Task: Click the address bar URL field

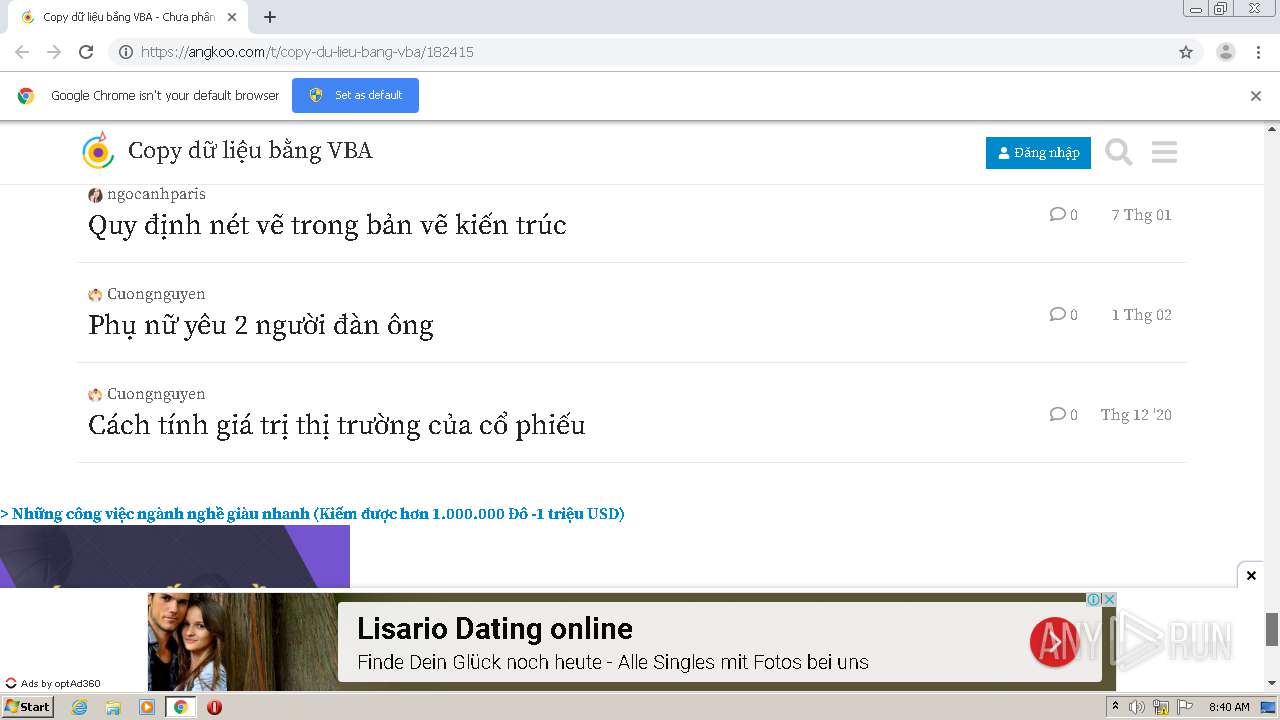Action: [640, 52]
